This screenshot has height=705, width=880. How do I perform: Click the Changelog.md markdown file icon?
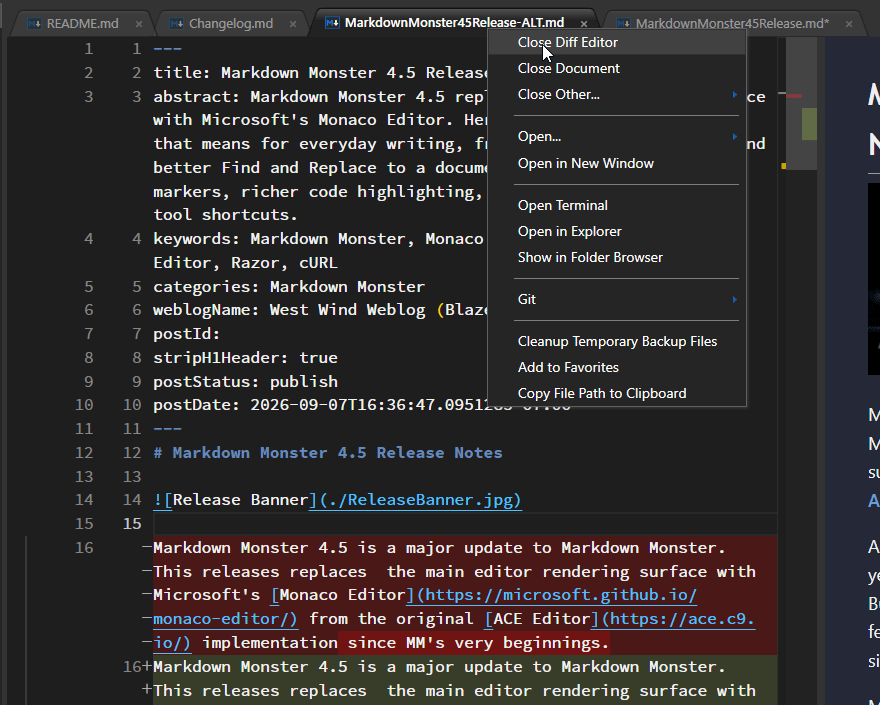[177, 24]
